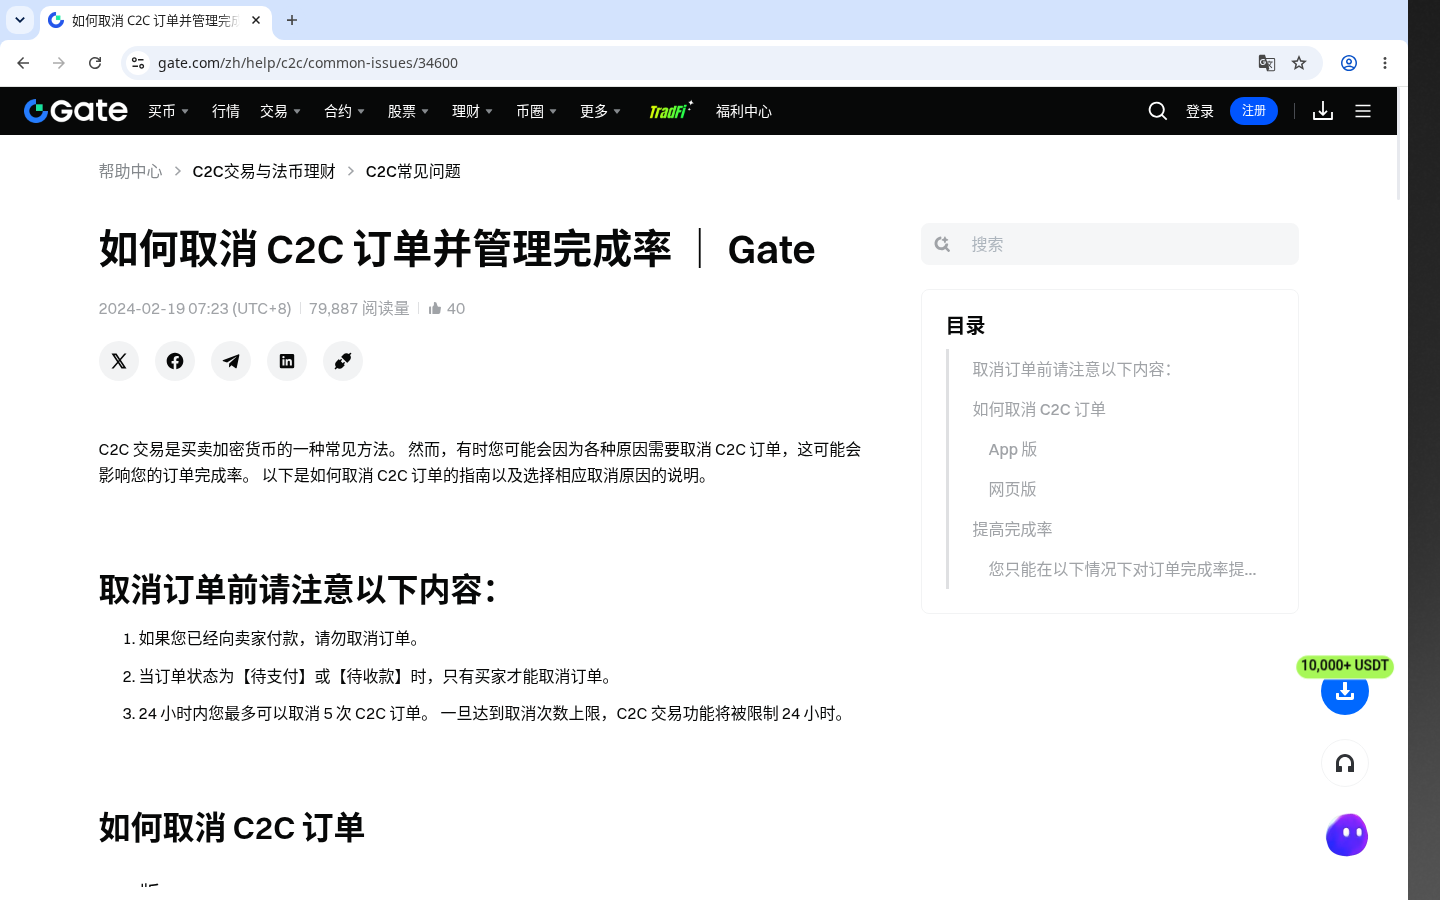Expand the 买币 dropdown menu
The width and height of the screenshot is (1440, 900).
tap(168, 111)
